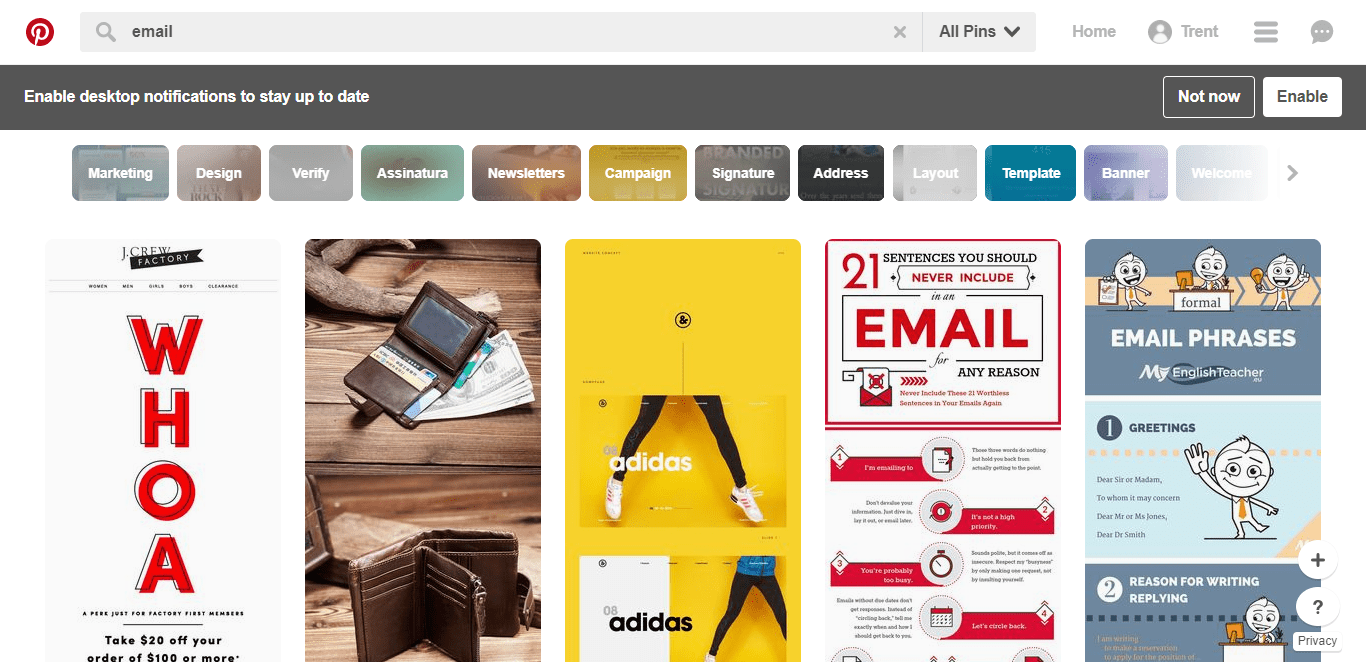Open the question mark help button
Viewport: 1366px width, 662px height.
click(x=1318, y=607)
